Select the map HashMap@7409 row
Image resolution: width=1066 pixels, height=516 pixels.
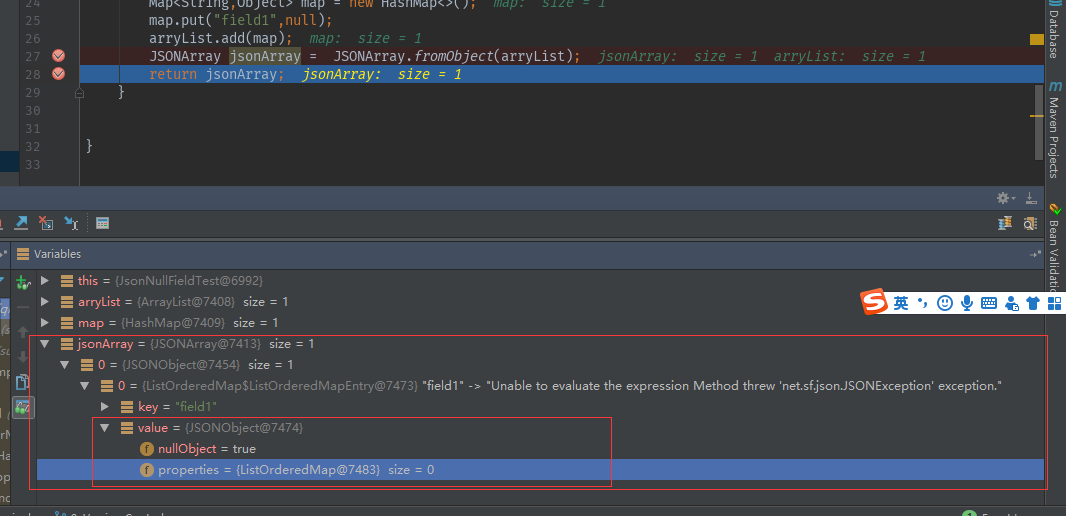tap(540, 322)
